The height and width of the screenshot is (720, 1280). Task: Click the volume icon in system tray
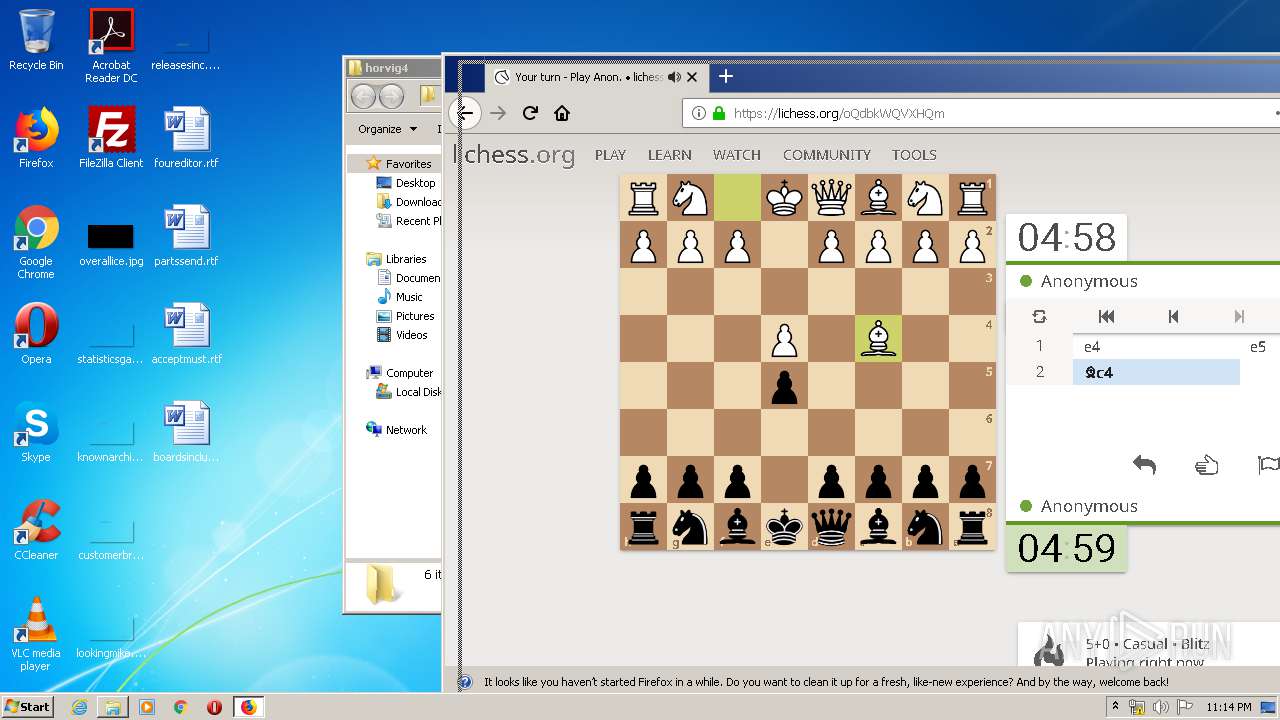point(1162,707)
